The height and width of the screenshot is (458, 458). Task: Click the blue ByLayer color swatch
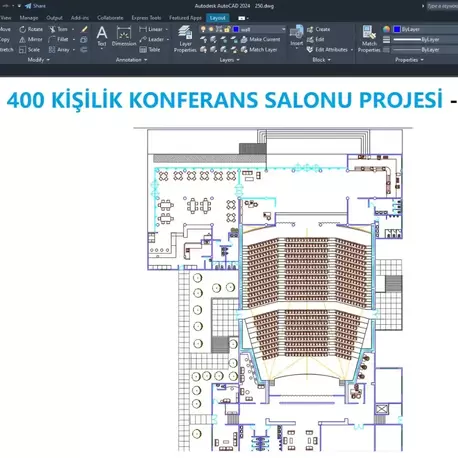click(x=397, y=29)
